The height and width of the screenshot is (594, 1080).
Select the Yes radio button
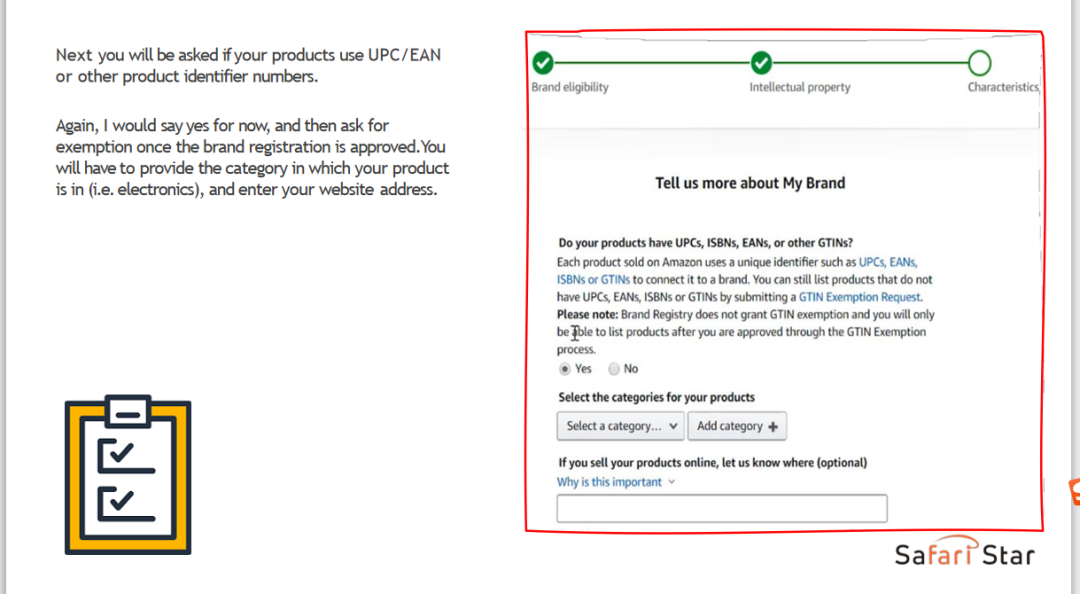point(566,369)
